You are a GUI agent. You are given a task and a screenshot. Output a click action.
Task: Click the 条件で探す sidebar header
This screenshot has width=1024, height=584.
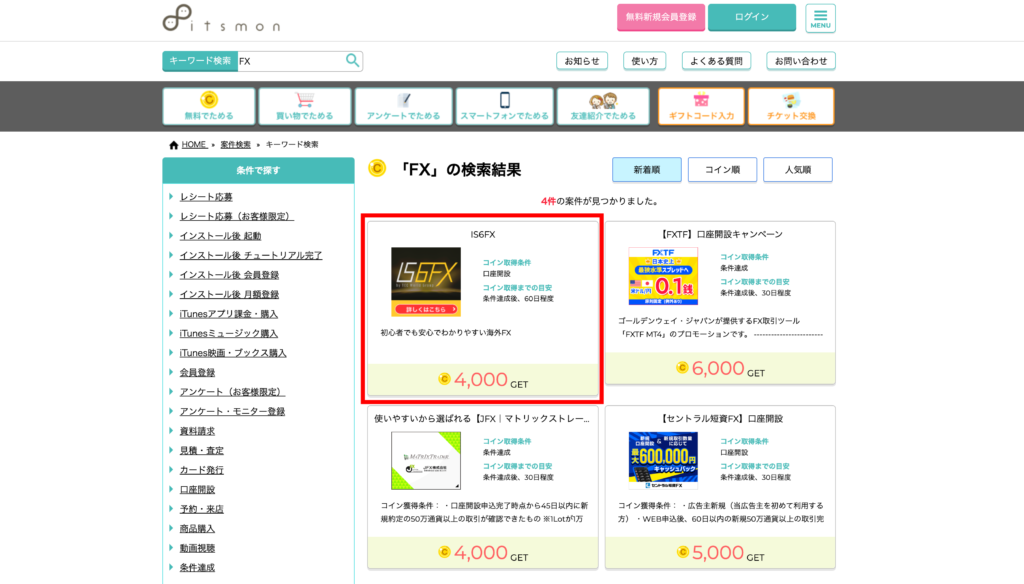pyautogui.click(x=259, y=170)
